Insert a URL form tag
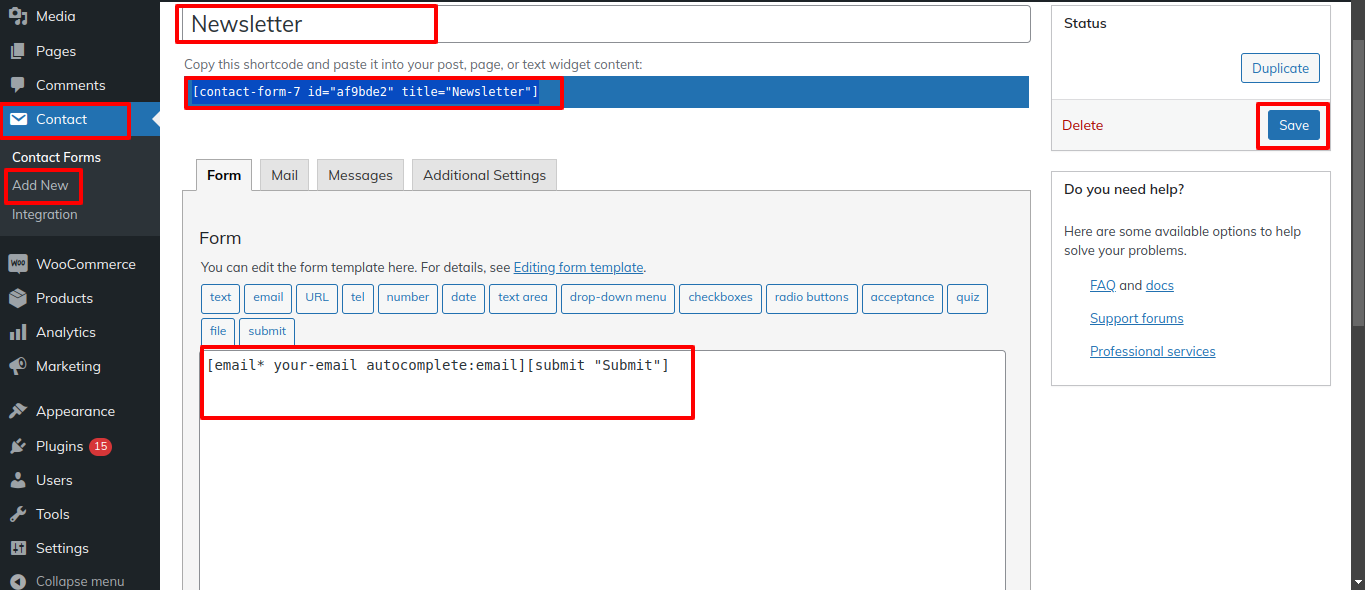 [317, 298]
